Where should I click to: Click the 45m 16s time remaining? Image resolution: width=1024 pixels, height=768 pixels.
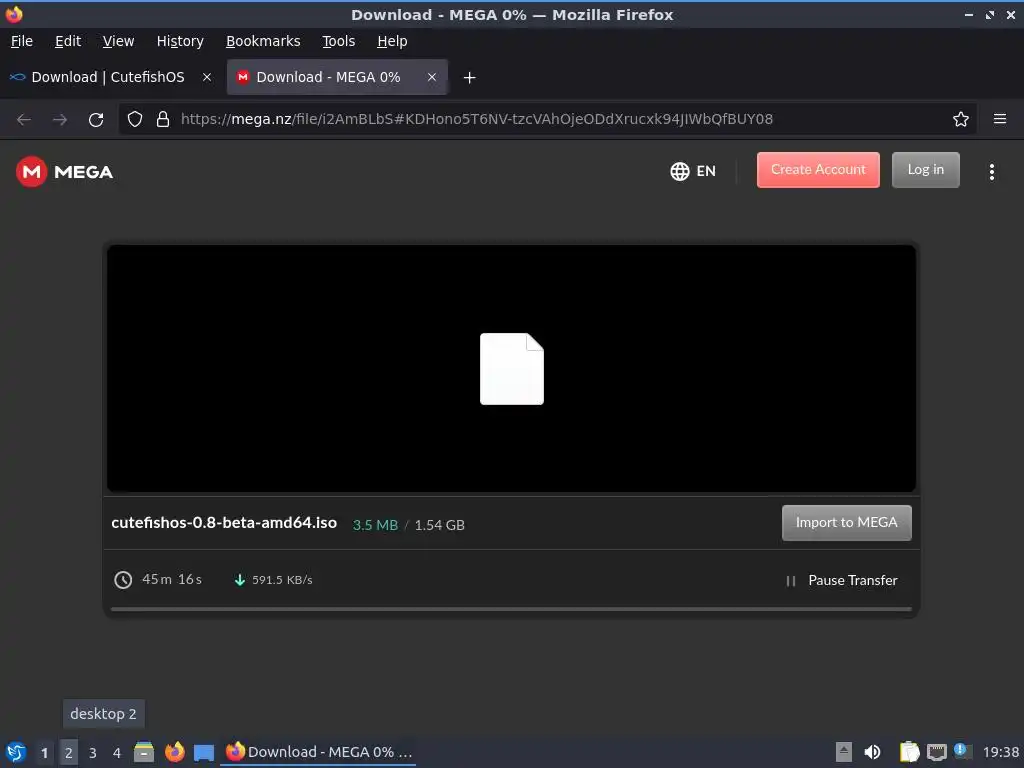[172, 579]
